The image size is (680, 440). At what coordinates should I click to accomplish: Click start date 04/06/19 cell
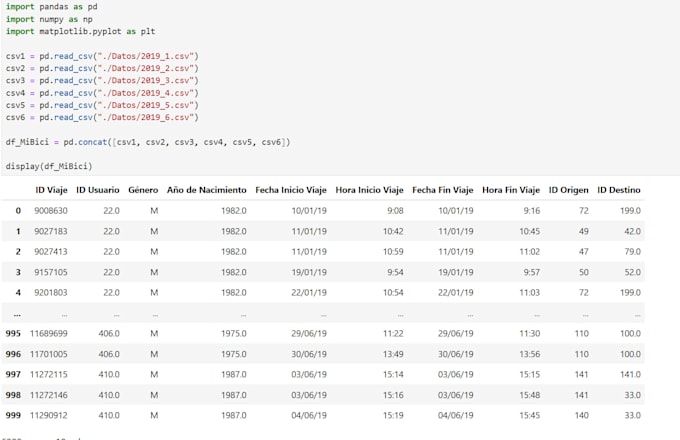pyautogui.click(x=309, y=415)
